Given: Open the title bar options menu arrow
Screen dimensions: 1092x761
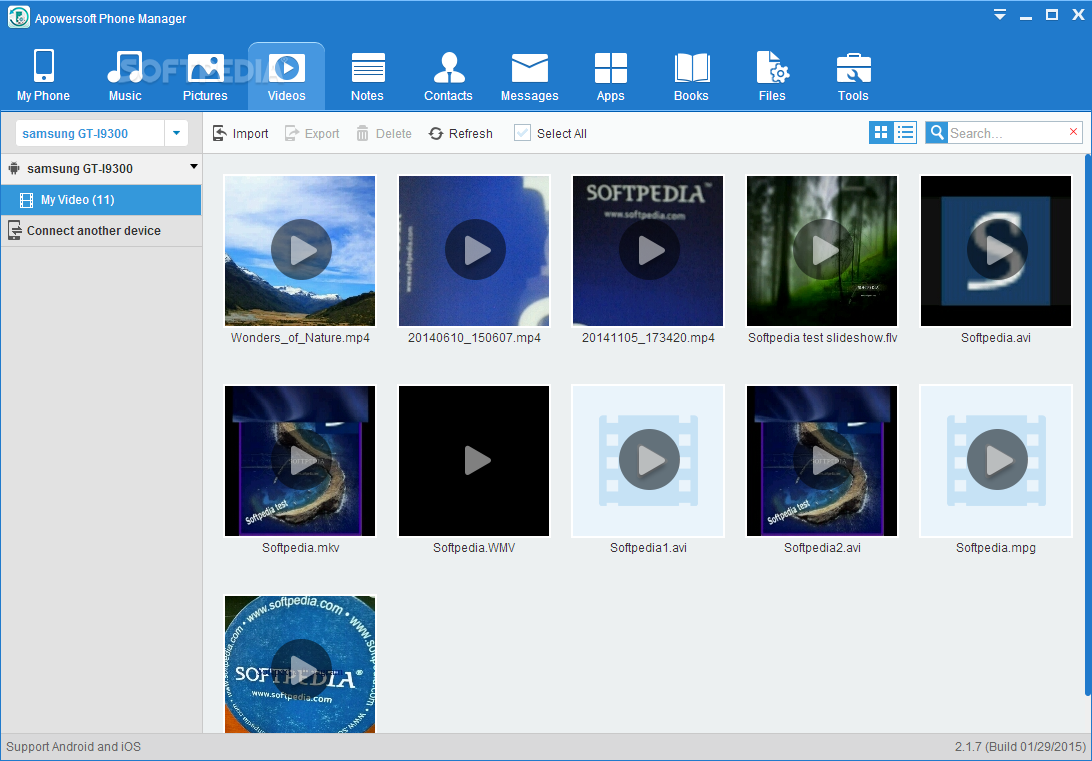Looking at the screenshot, I should point(999,15).
